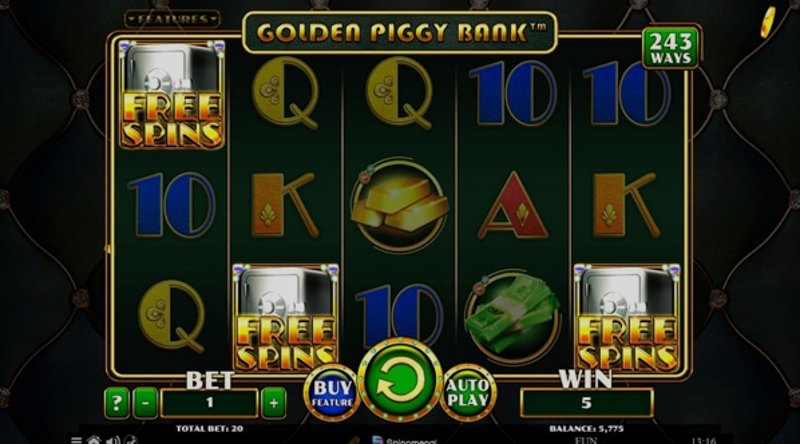The height and width of the screenshot is (444, 800).
Task: Click the gold bars symbol
Action: 399,205
